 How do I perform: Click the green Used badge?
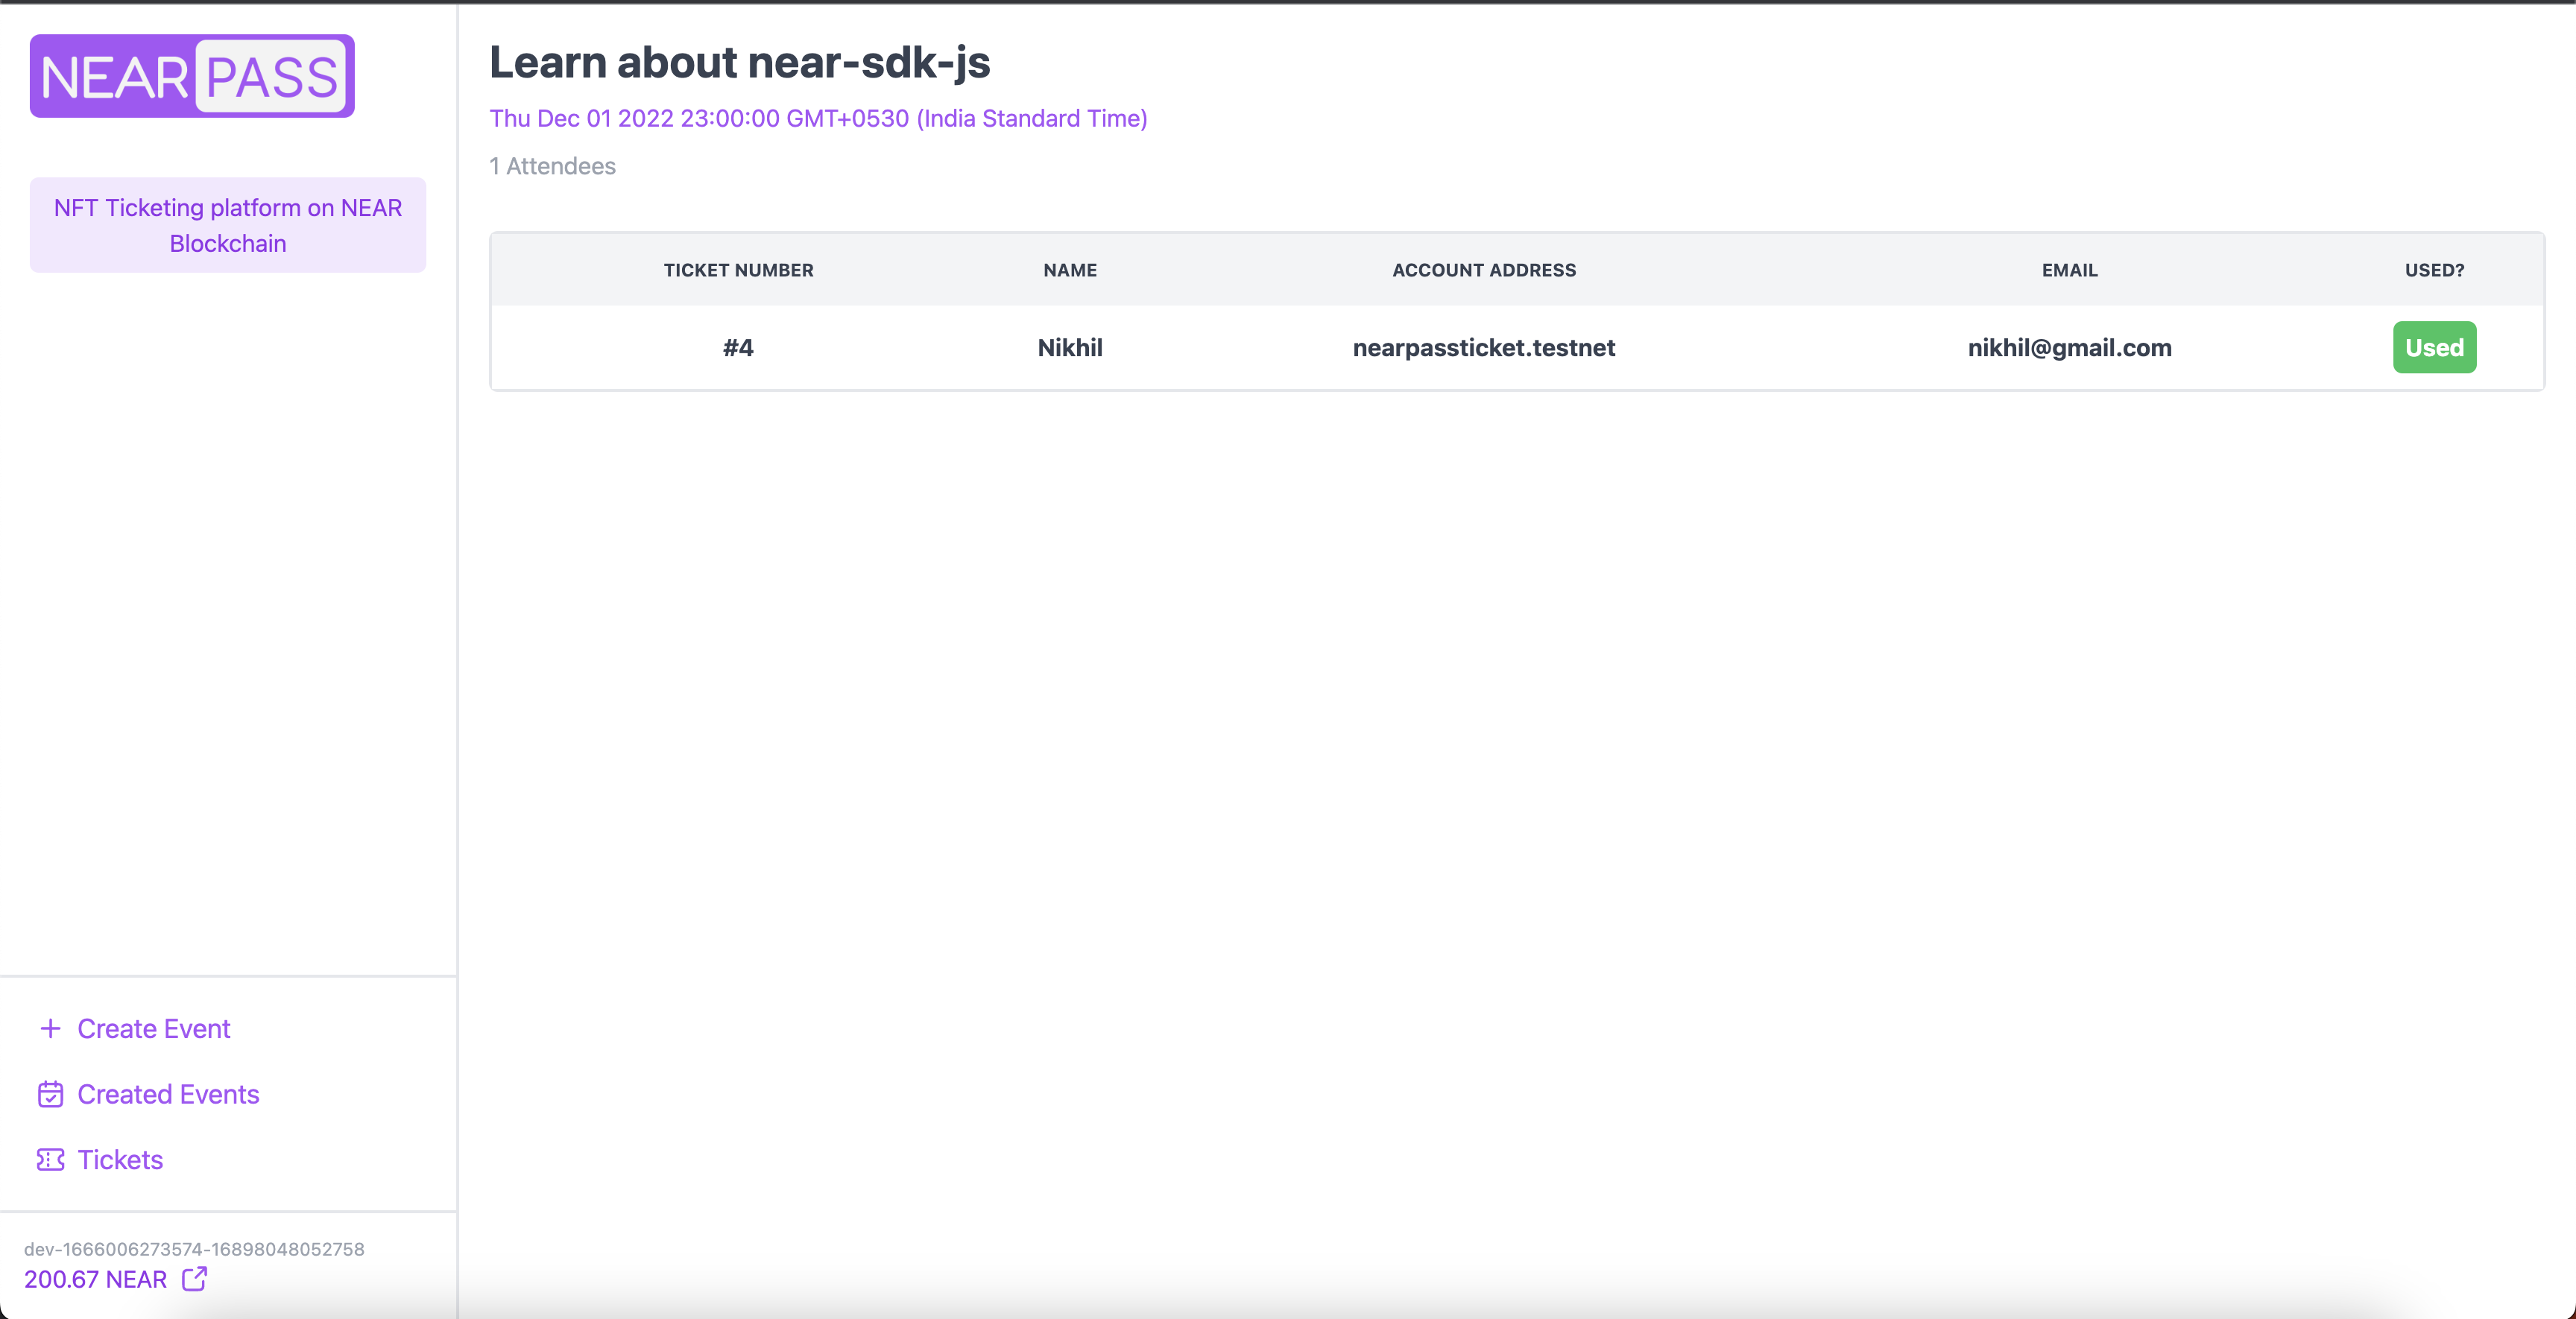[2433, 347]
